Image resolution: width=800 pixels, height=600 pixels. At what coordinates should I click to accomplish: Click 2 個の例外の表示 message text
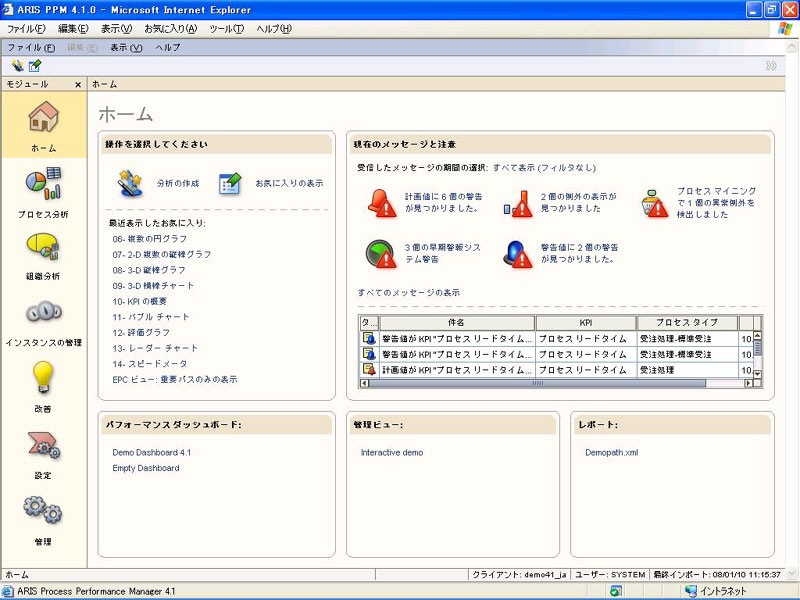(579, 202)
